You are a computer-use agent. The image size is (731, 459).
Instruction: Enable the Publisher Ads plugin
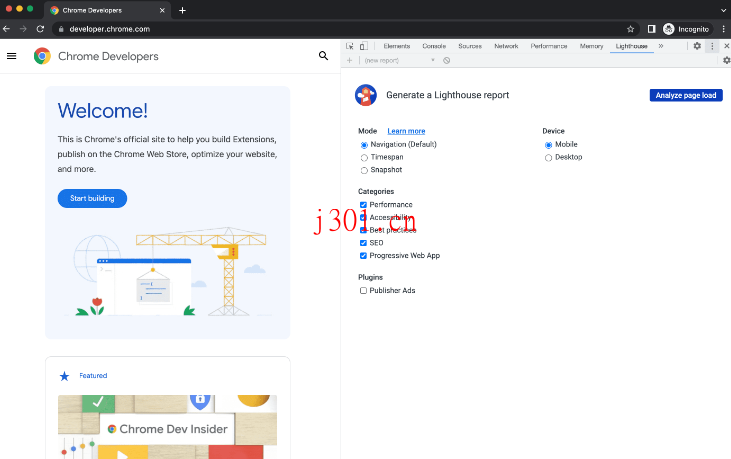coord(363,290)
